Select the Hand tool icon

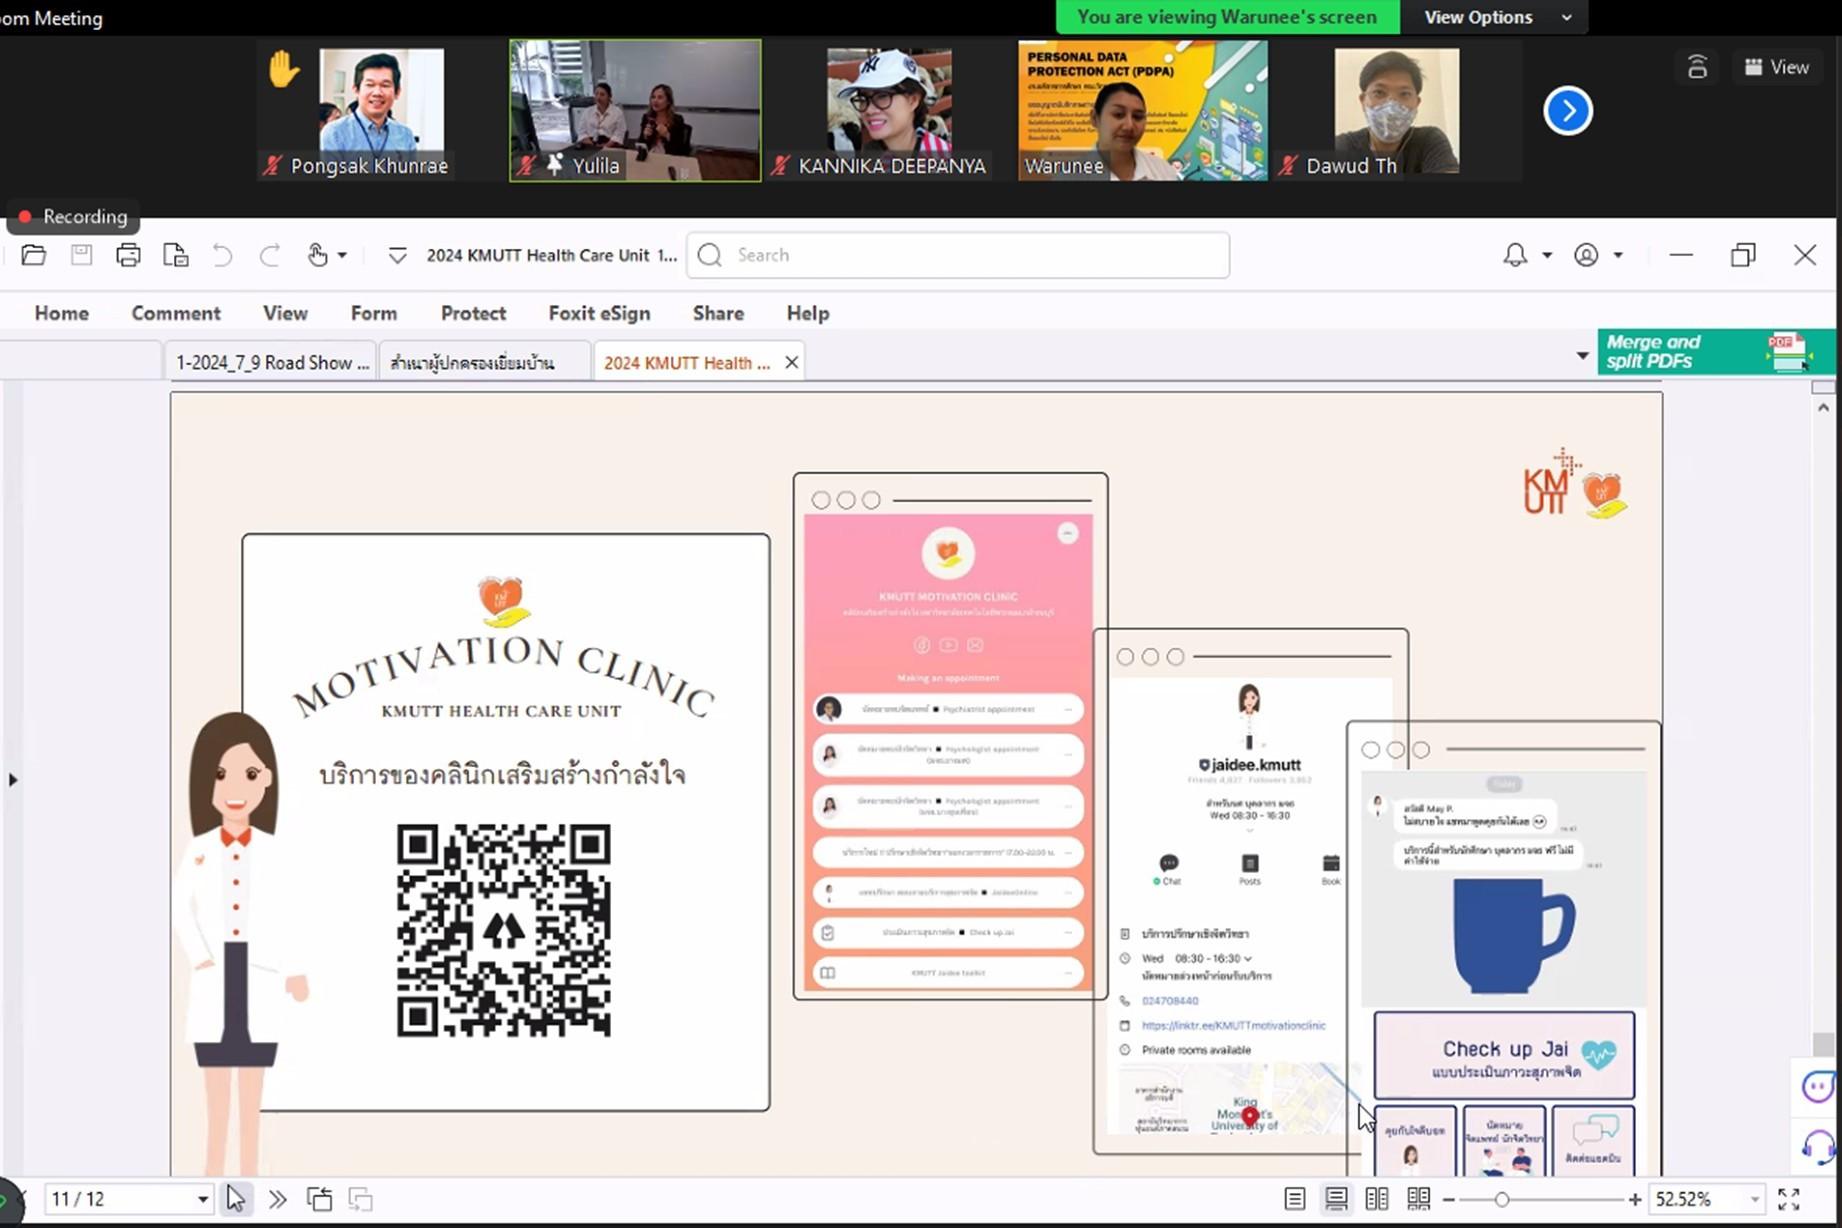tap(317, 255)
